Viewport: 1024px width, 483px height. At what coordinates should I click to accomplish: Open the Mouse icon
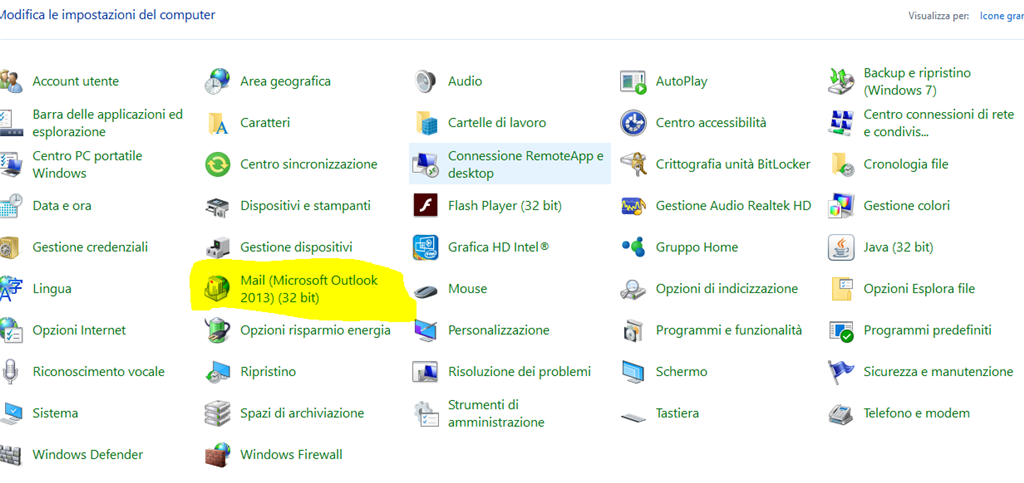coord(425,289)
